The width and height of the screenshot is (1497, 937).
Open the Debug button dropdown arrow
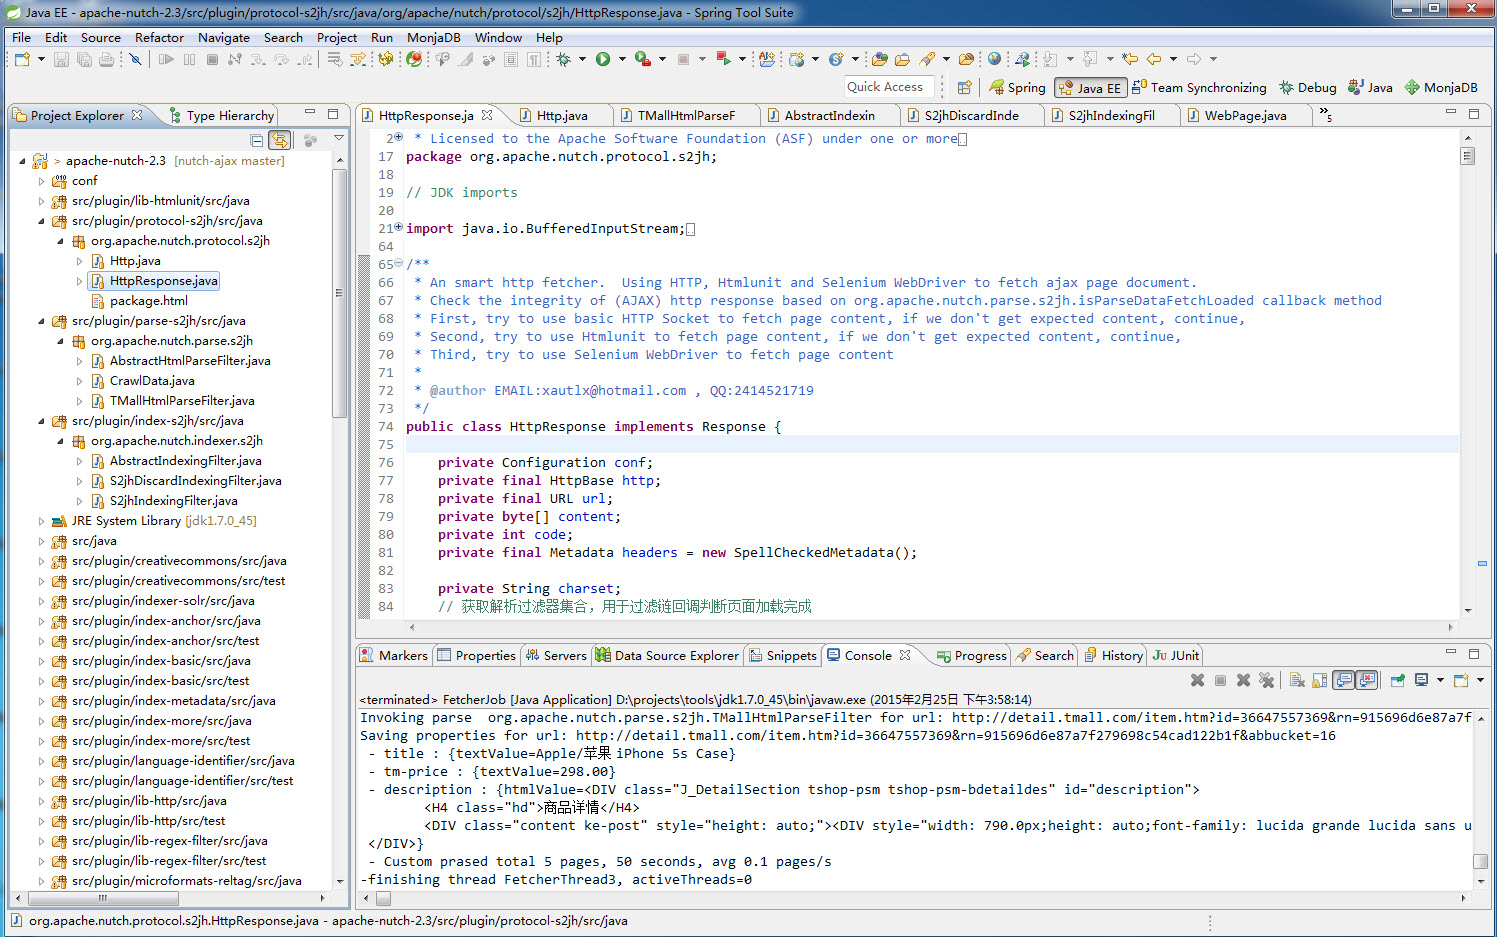click(582, 60)
